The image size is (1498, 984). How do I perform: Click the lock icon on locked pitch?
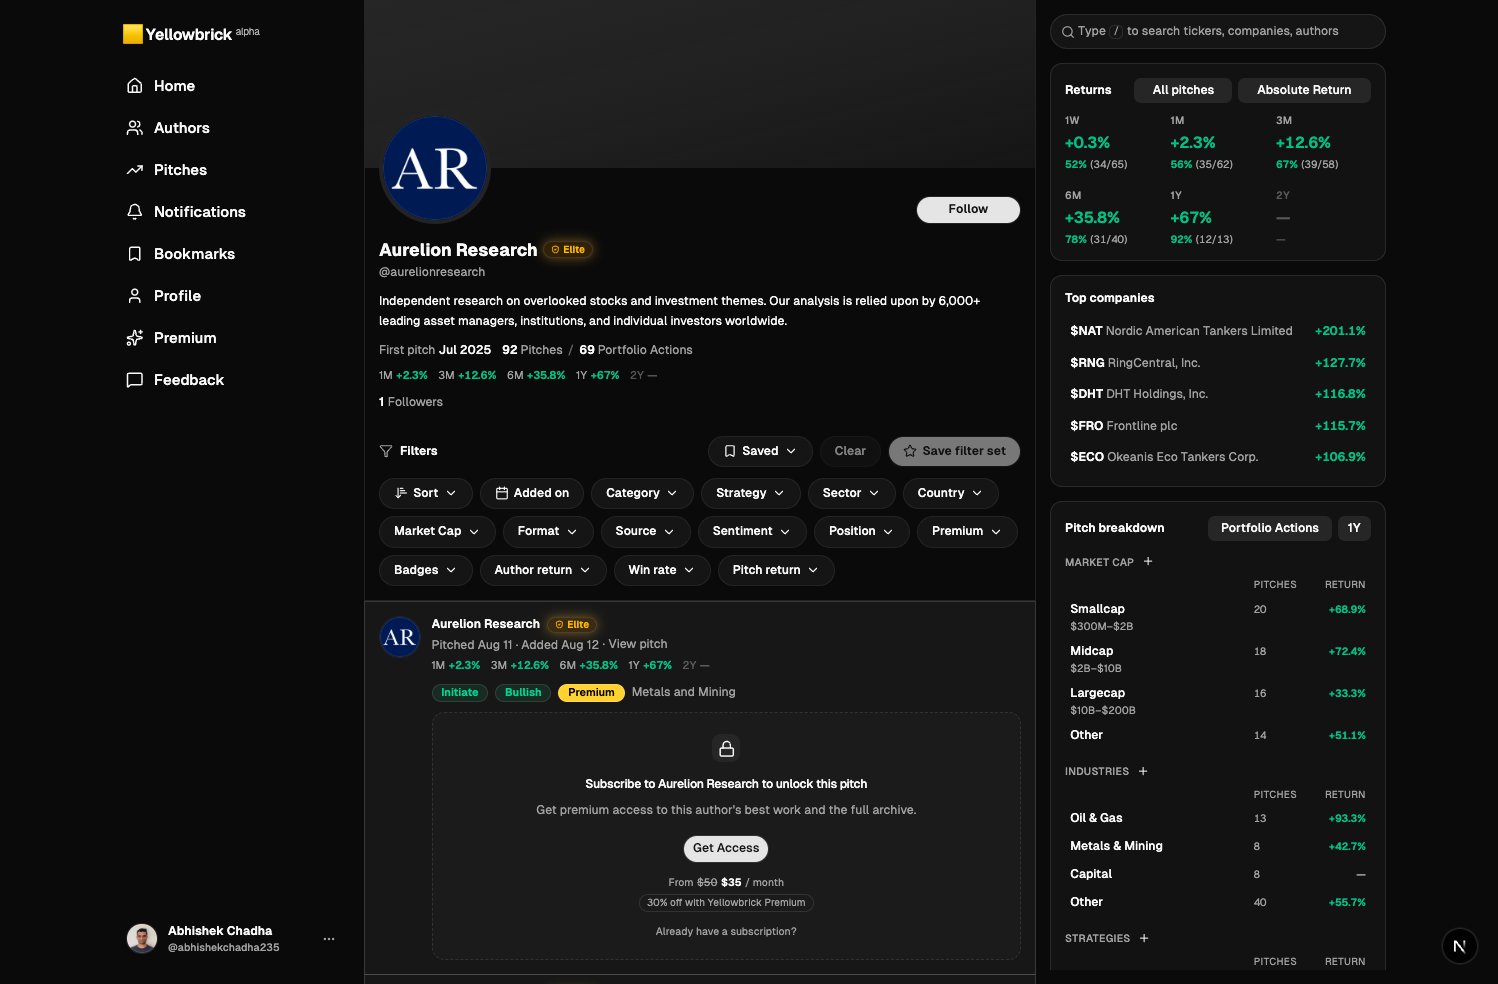click(727, 748)
